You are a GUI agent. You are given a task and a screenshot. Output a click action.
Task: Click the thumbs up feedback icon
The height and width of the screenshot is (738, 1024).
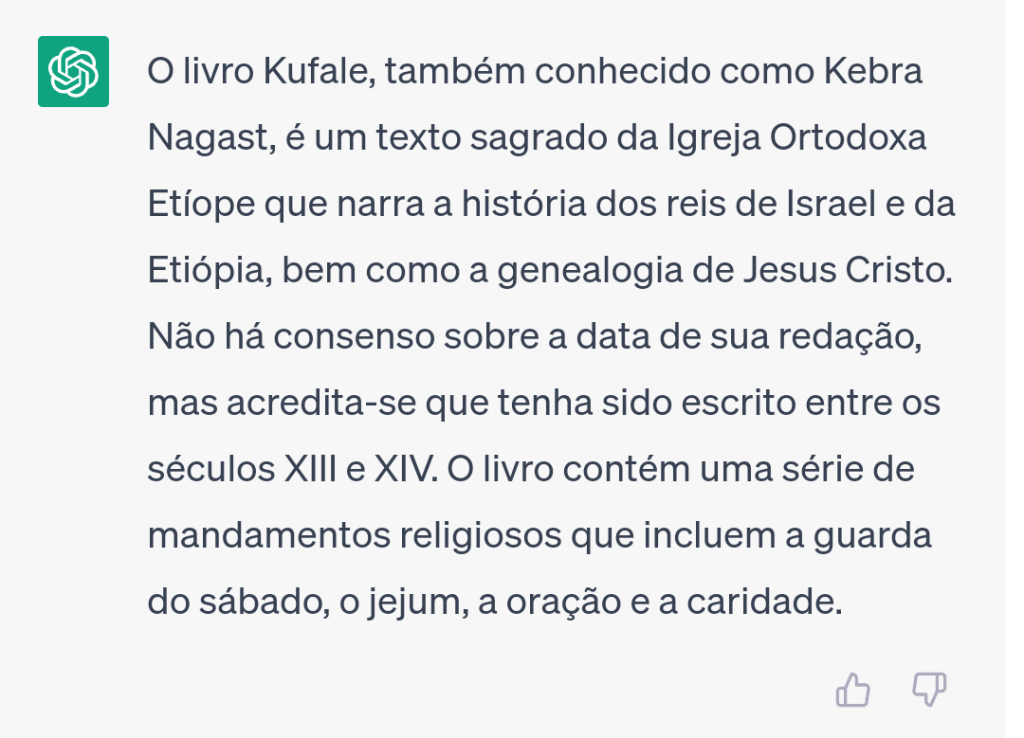point(853,690)
